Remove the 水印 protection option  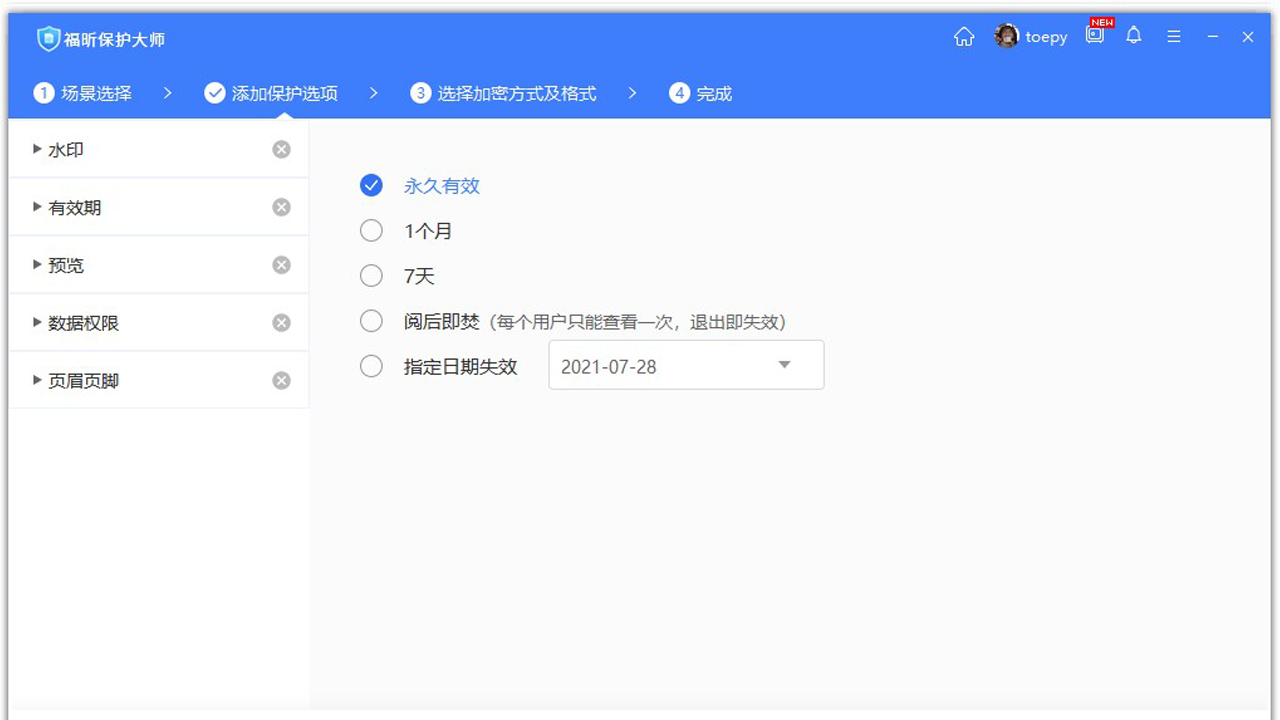[x=281, y=148]
